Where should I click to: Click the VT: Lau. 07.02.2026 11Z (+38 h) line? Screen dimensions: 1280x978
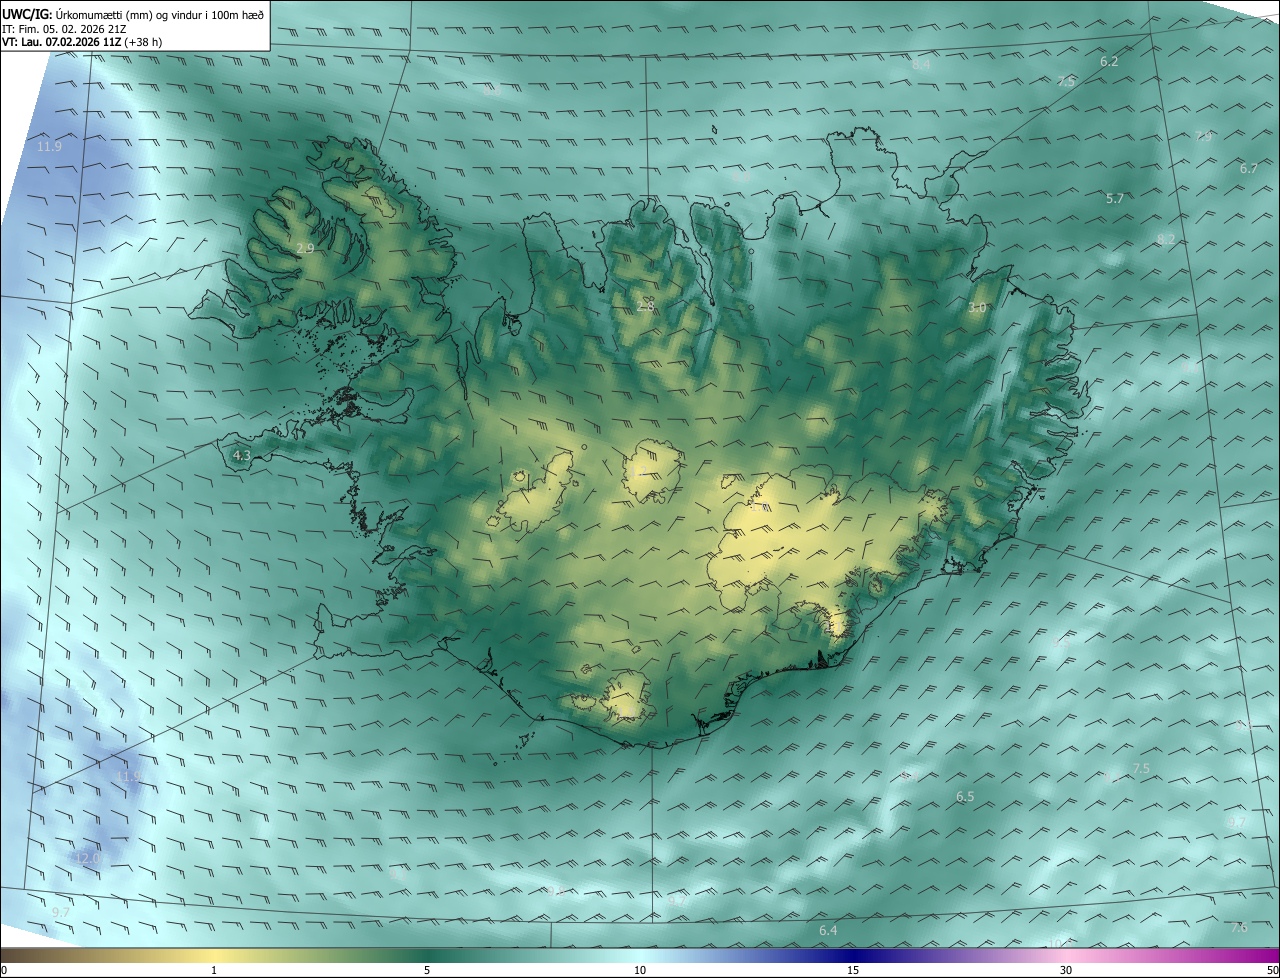tap(82, 42)
